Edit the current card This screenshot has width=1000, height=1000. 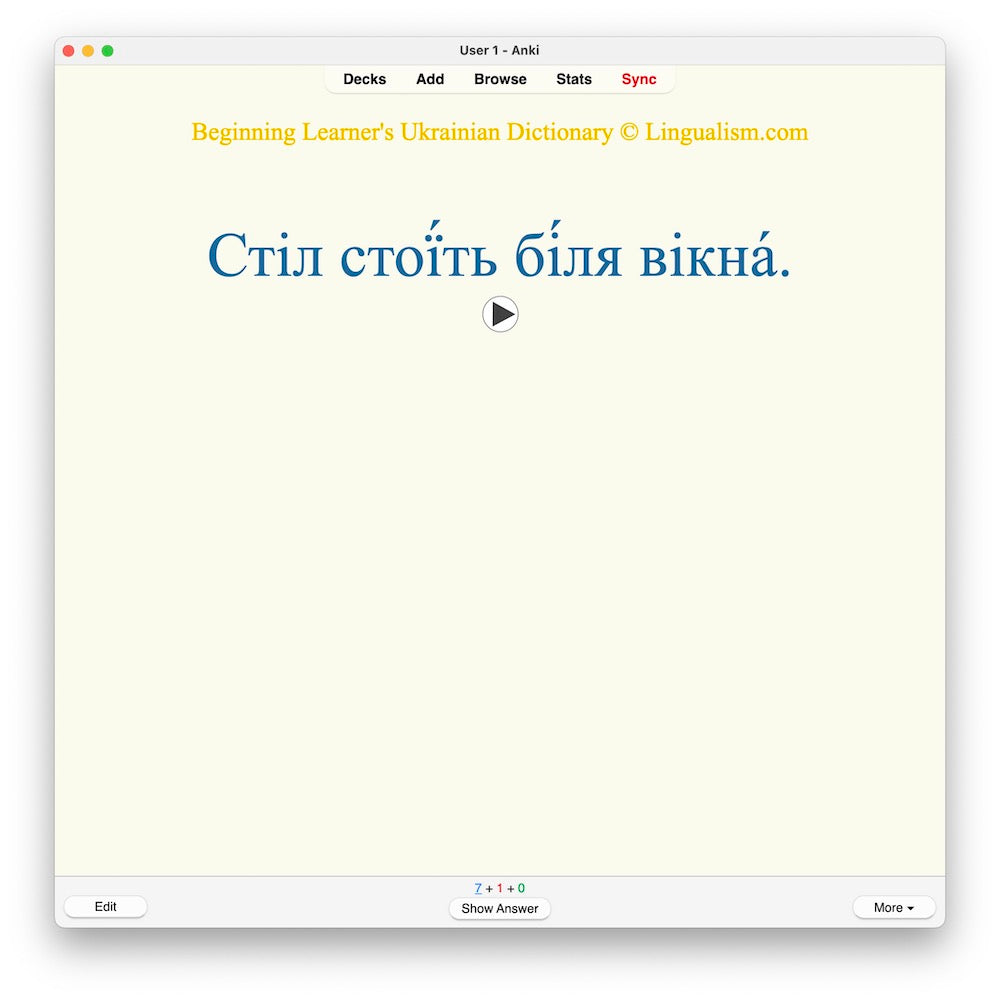[105, 906]
